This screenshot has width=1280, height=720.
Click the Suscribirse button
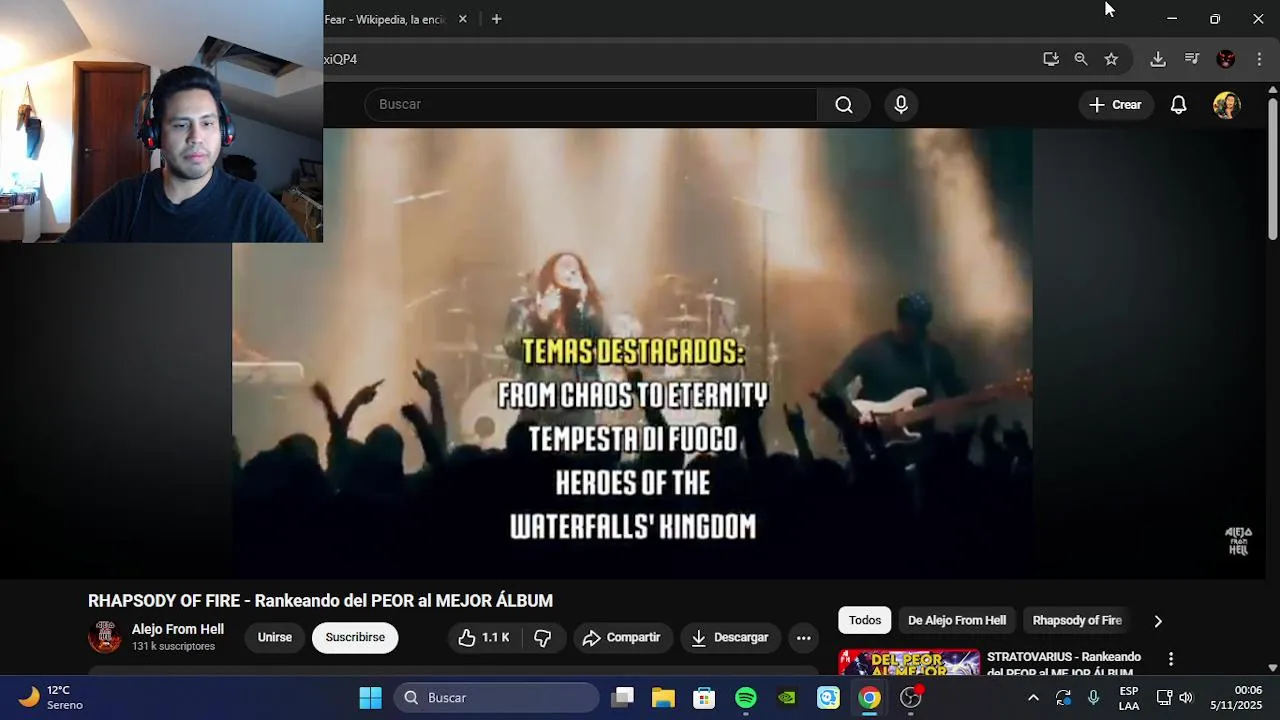(355, 637)
